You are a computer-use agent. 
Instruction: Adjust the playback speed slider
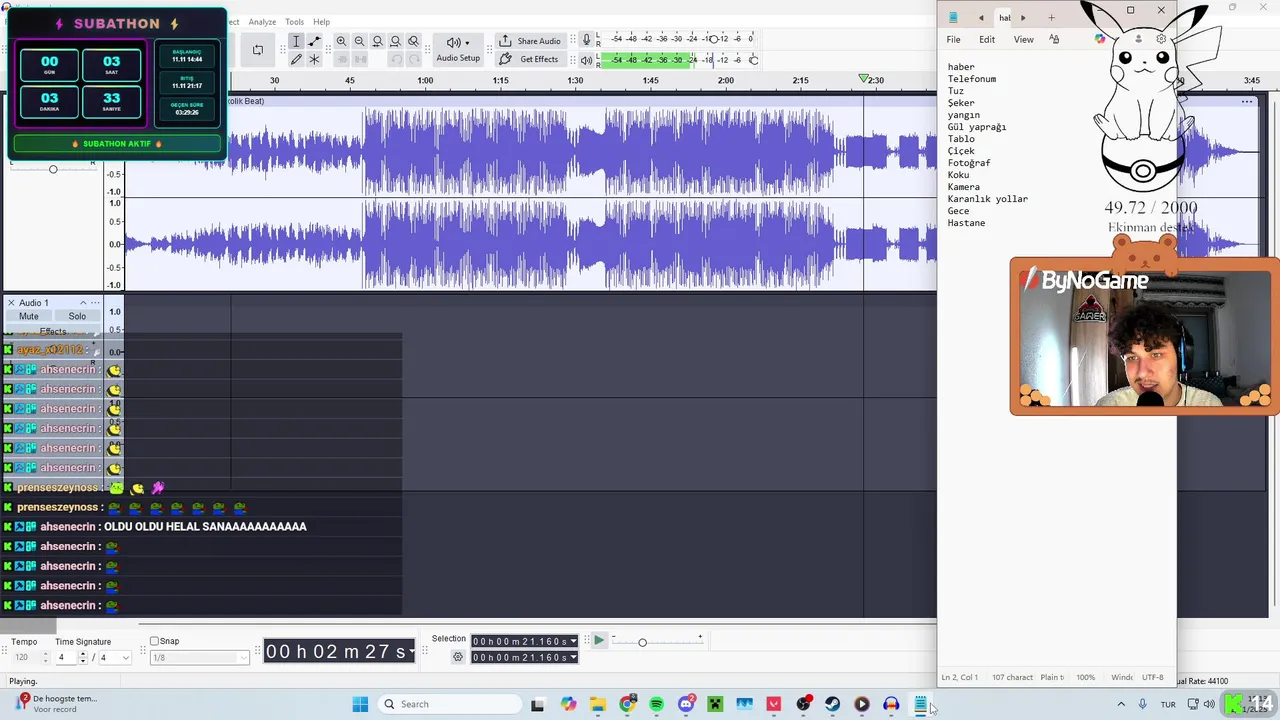pos(642,642)
